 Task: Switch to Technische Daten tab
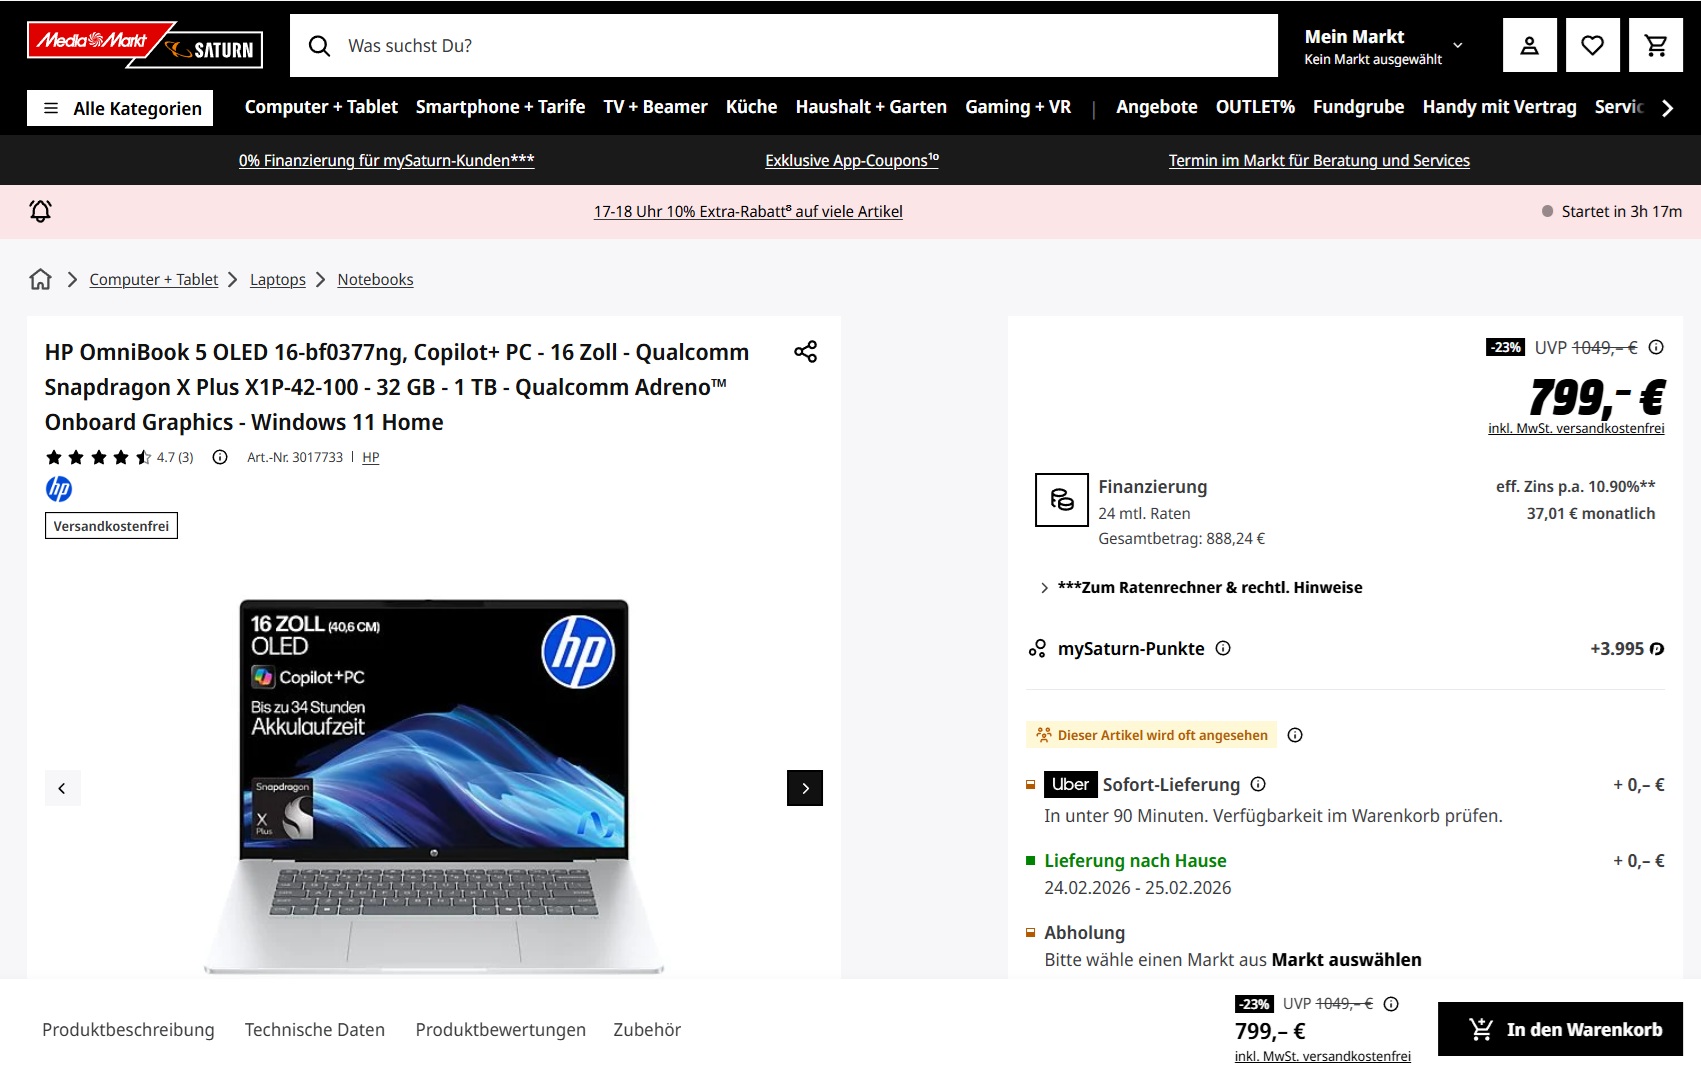pos(314,1029)
